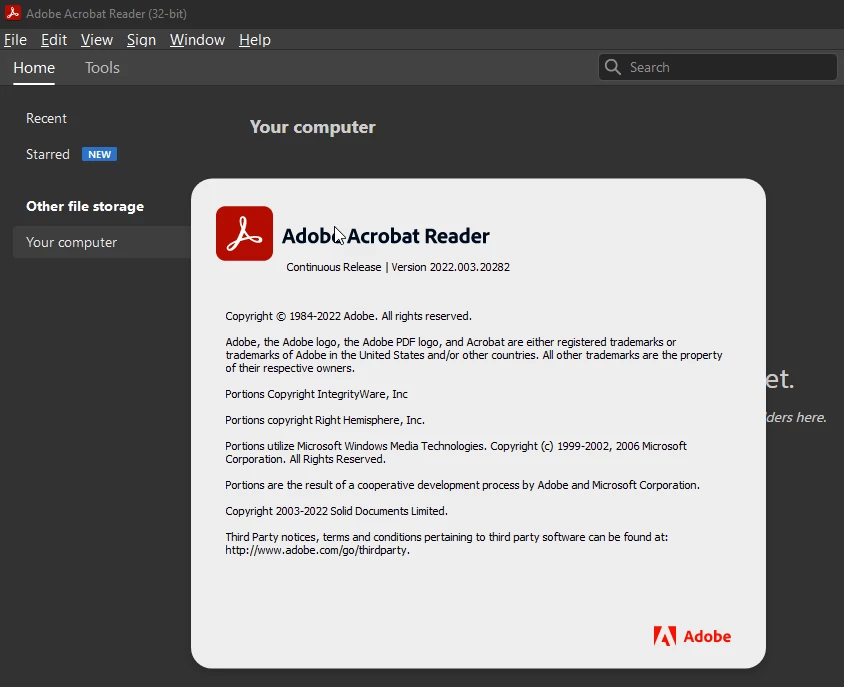Click the Solid Documents Limited copyright line
This screenshot has width=844, height=687.
pos(336,511)
